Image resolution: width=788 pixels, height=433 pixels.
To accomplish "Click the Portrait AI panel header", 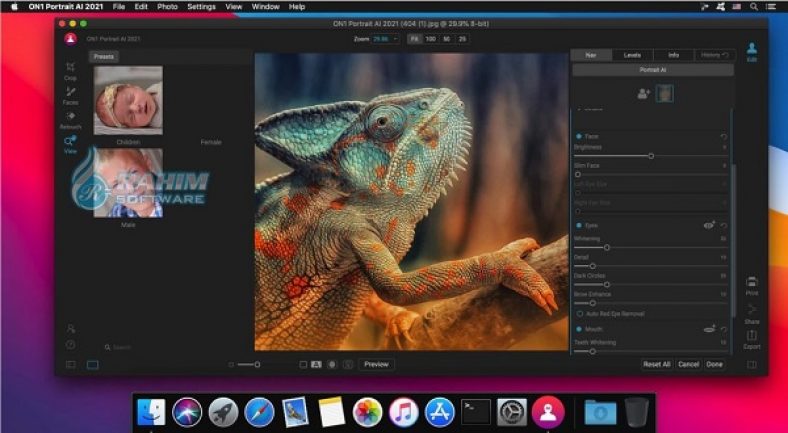I will (x=653, y=70).
